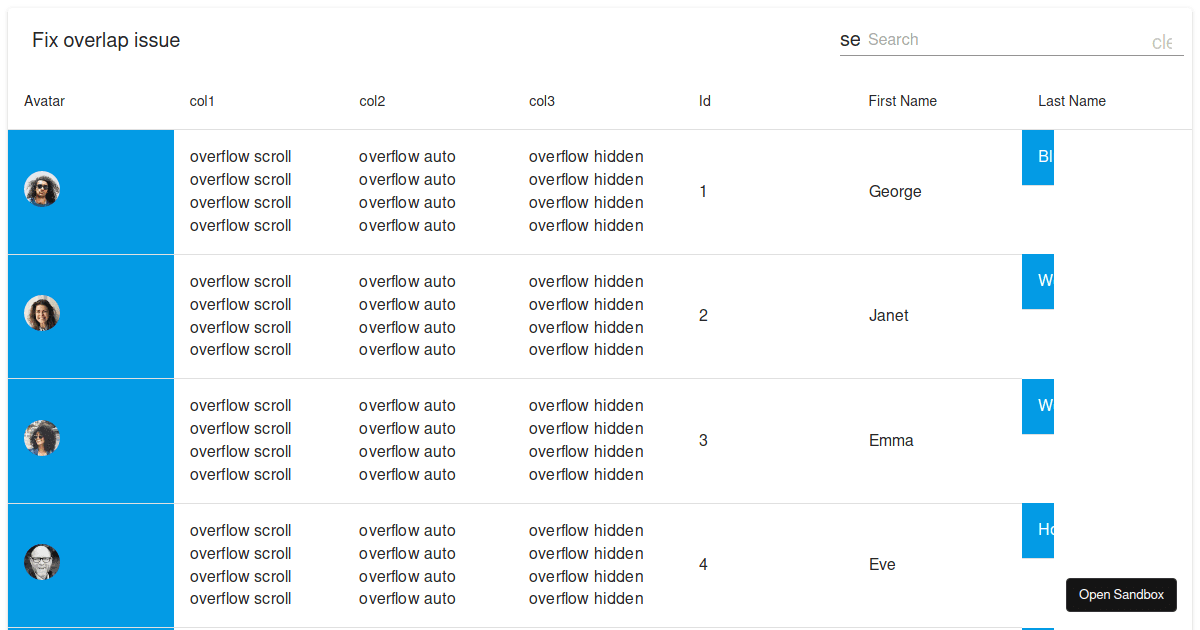Select the col1 column header
Screen dimensions: 1200x630
click(x=201, y=101)
